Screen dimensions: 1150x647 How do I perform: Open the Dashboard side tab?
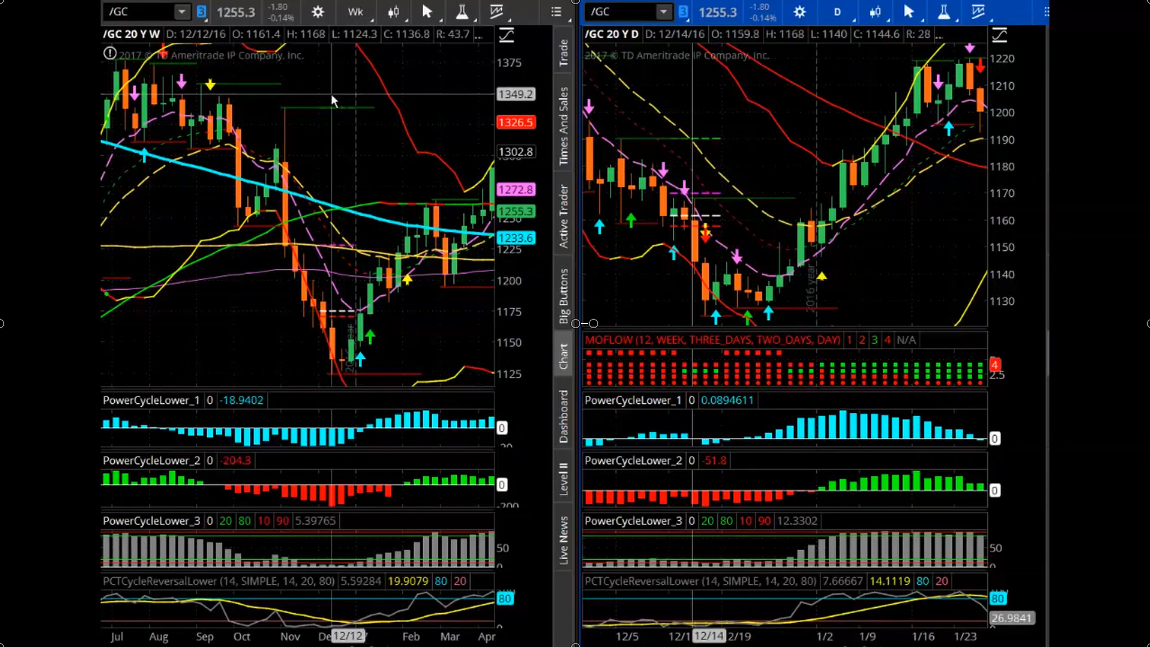563,416
